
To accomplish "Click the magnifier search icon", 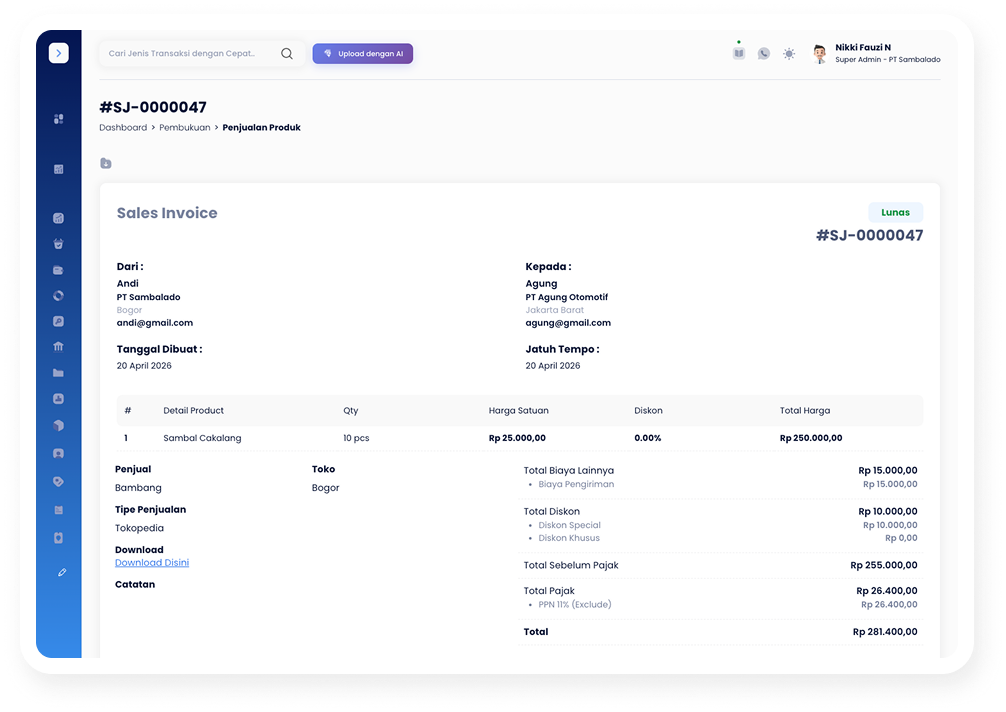I will 287,54.
